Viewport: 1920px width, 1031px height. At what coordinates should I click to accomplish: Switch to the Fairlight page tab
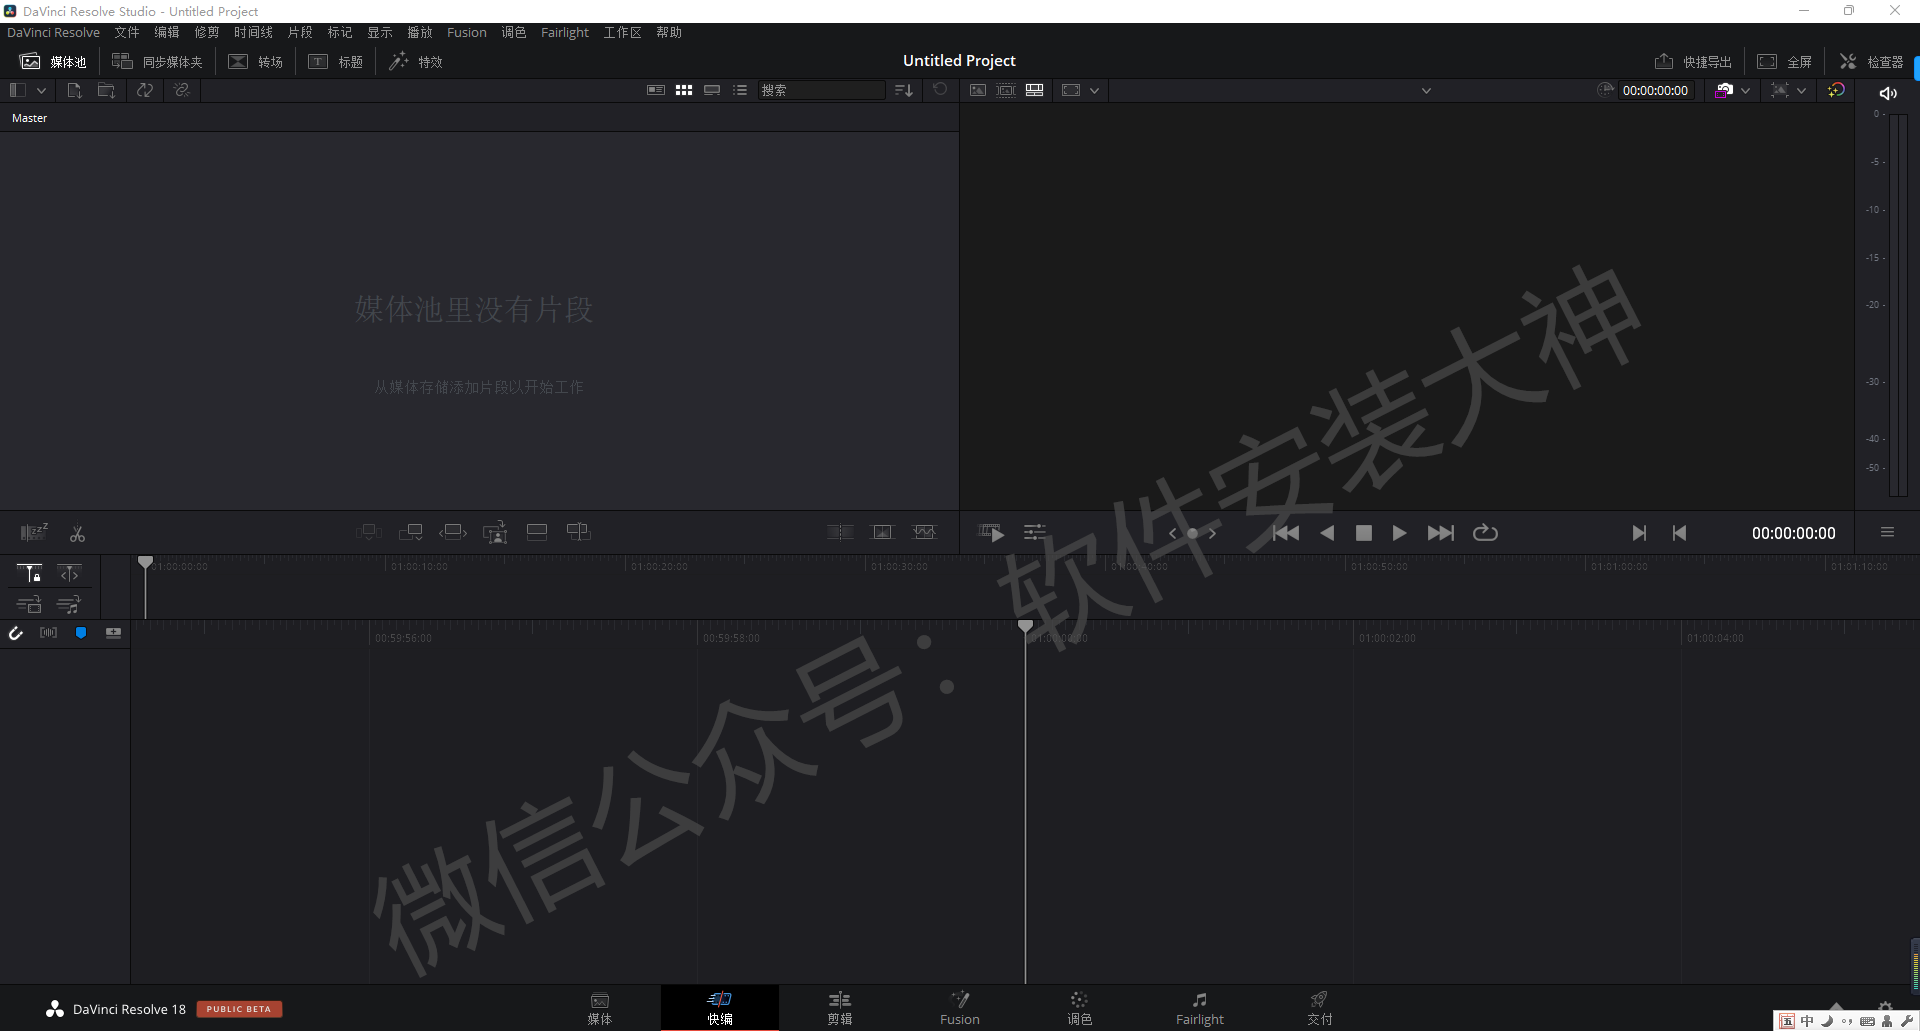1199,1008
